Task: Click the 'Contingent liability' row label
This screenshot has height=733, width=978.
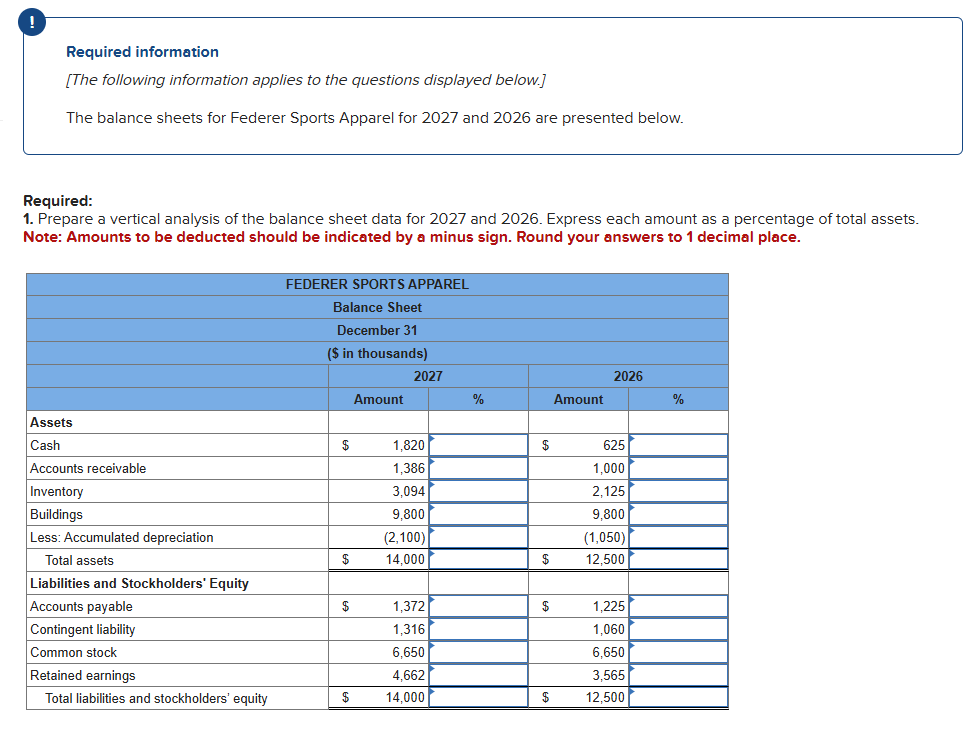Action: tap(82, 629)
